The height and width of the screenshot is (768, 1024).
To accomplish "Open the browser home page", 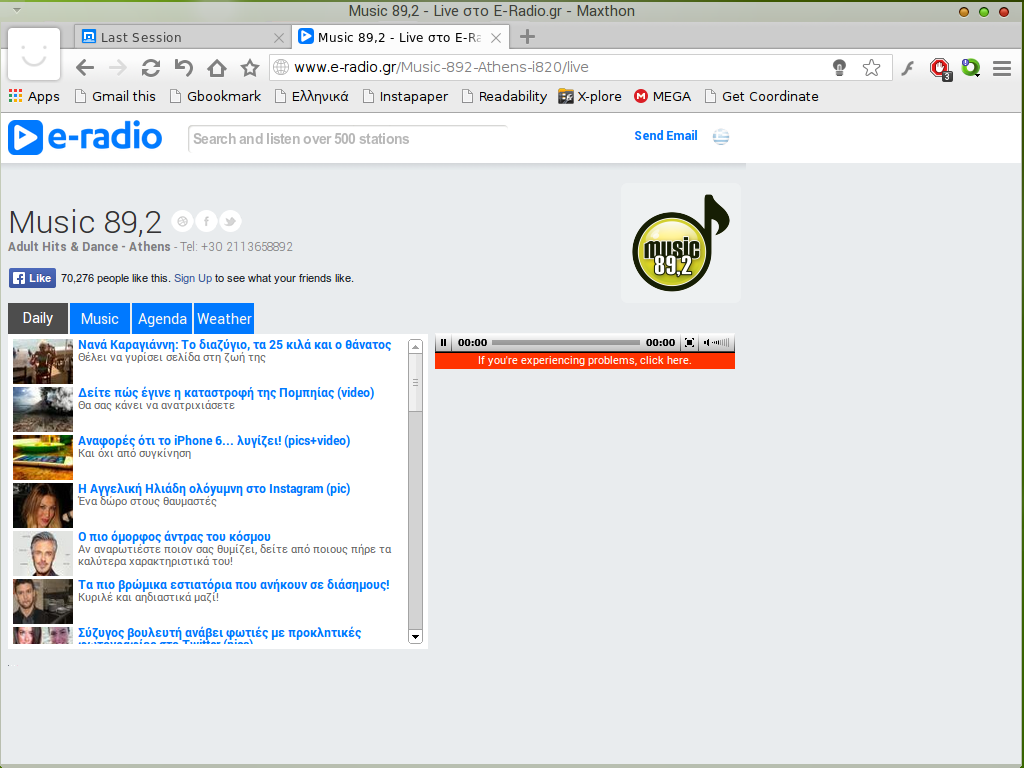I will pyautogui.click(x=217, y=67).
